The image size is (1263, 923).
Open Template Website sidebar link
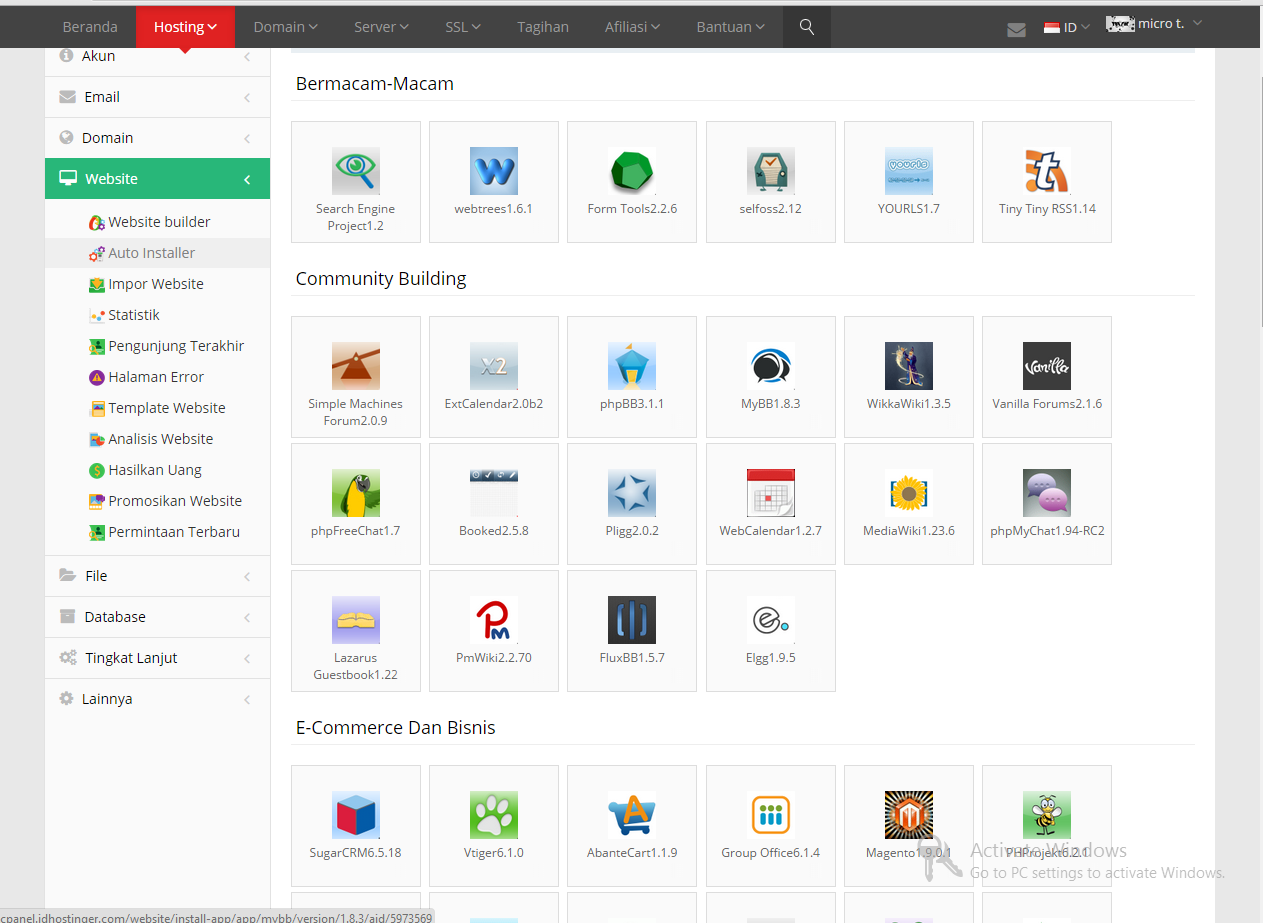point(157,408)
